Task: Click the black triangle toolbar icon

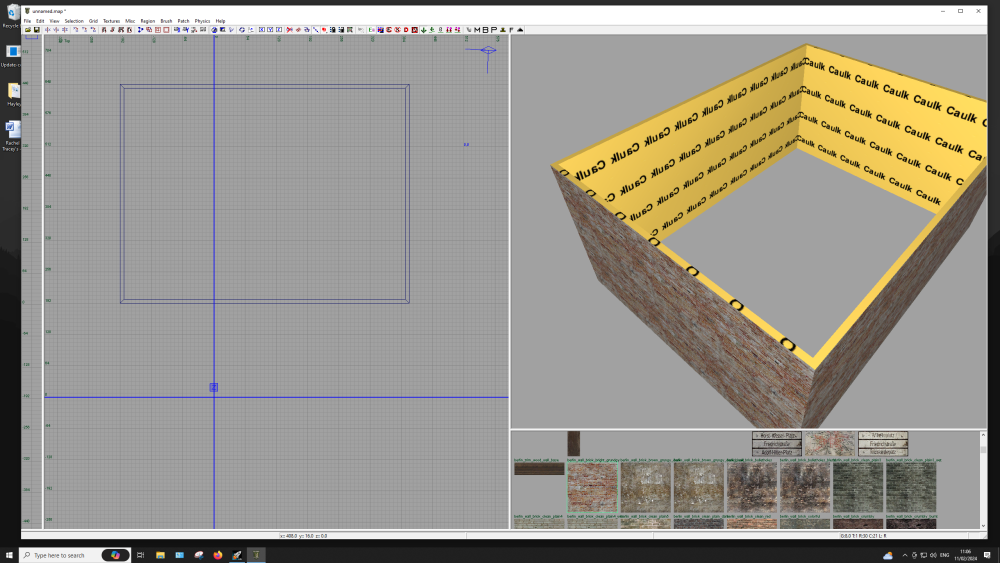Action: click(520, 29)
